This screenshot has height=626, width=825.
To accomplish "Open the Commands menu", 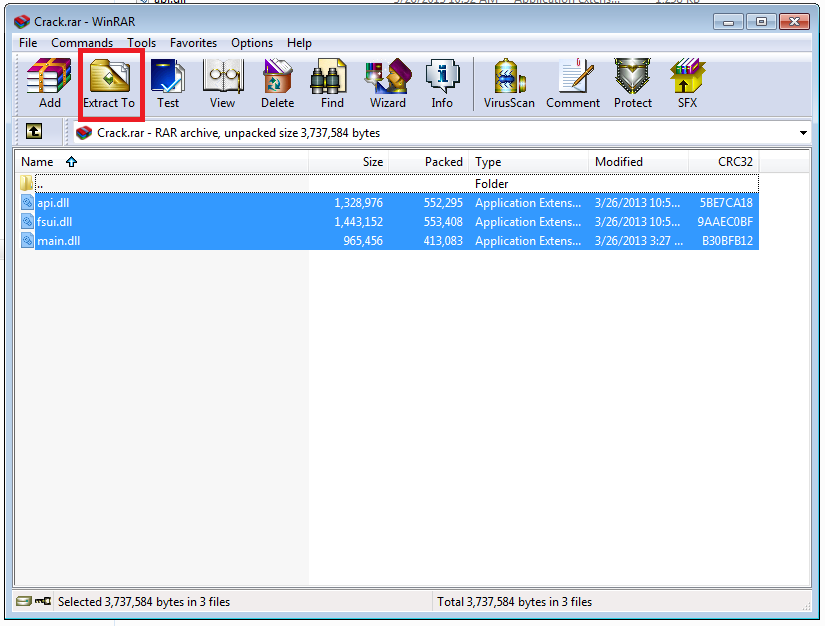I will (x=82, y=43).
